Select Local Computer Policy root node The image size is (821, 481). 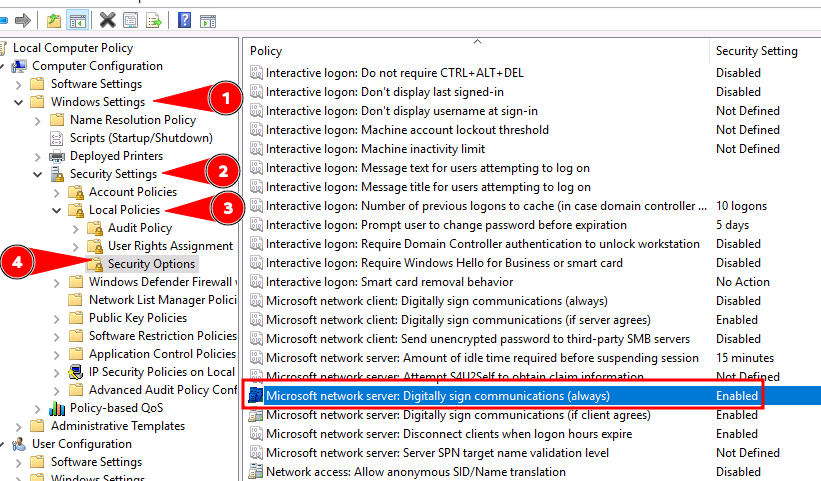click(73, 48)
